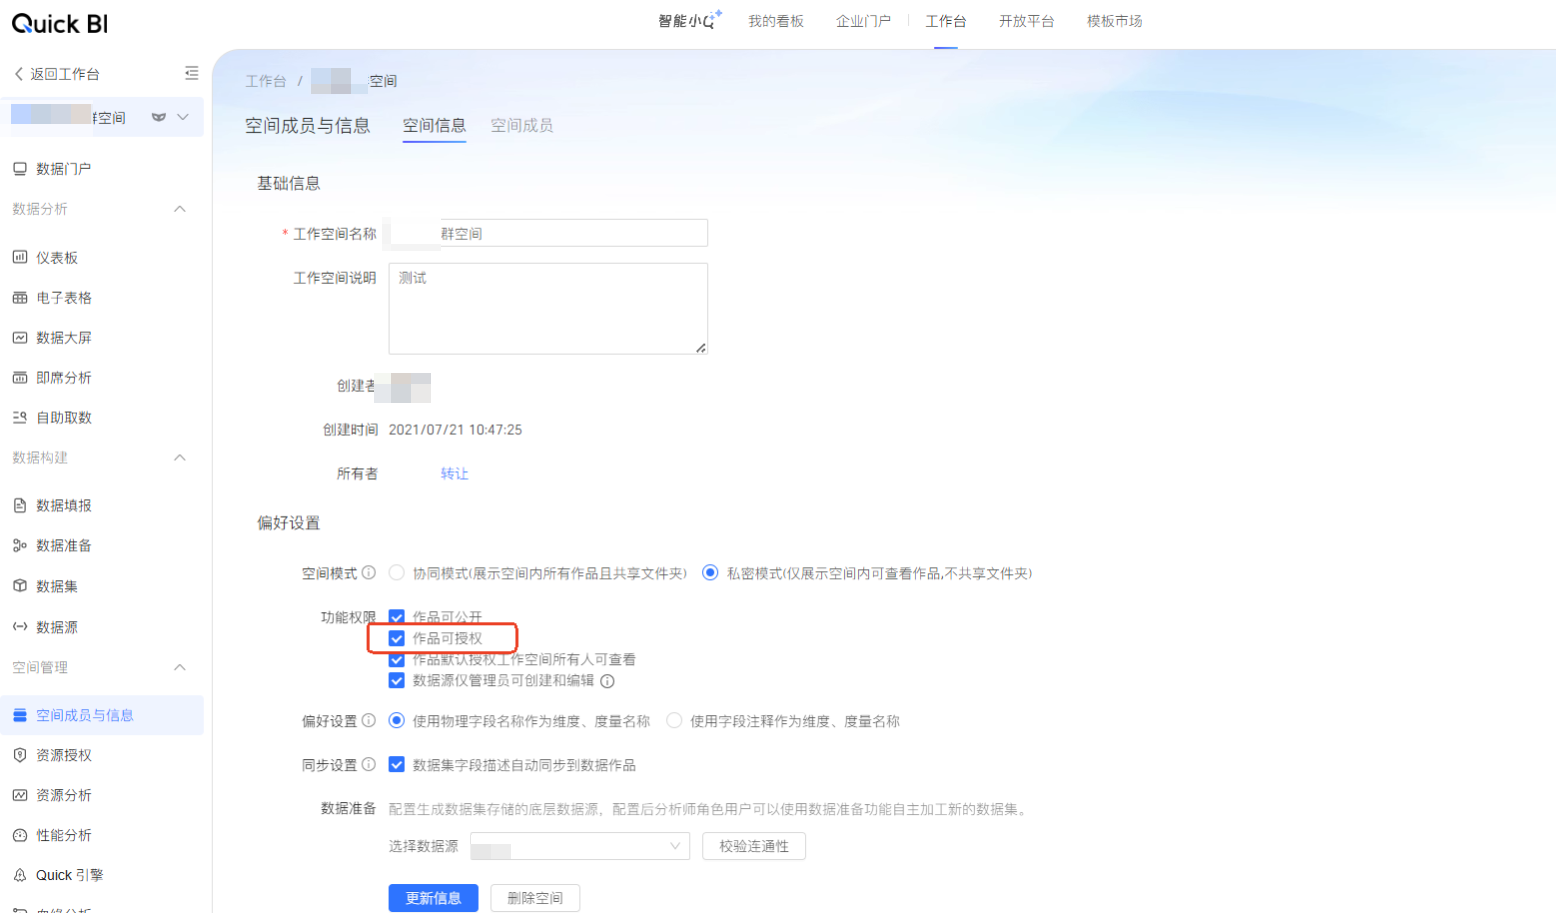Select 使用字段注释作为维度 radio option

(x=674, y=721)
